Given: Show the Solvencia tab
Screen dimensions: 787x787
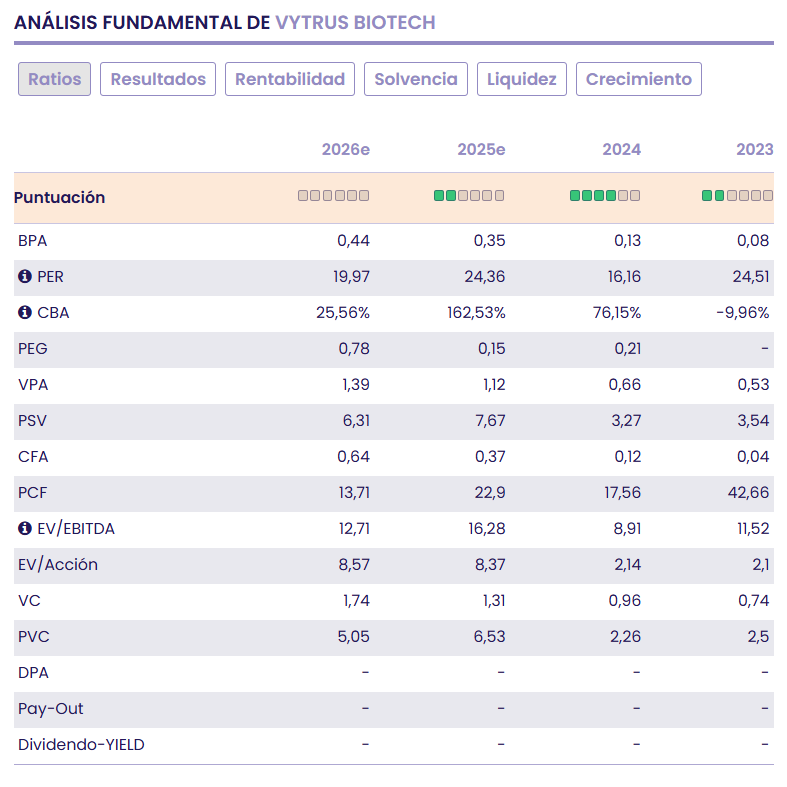Looking at the screenshot, I should point(416,79).
